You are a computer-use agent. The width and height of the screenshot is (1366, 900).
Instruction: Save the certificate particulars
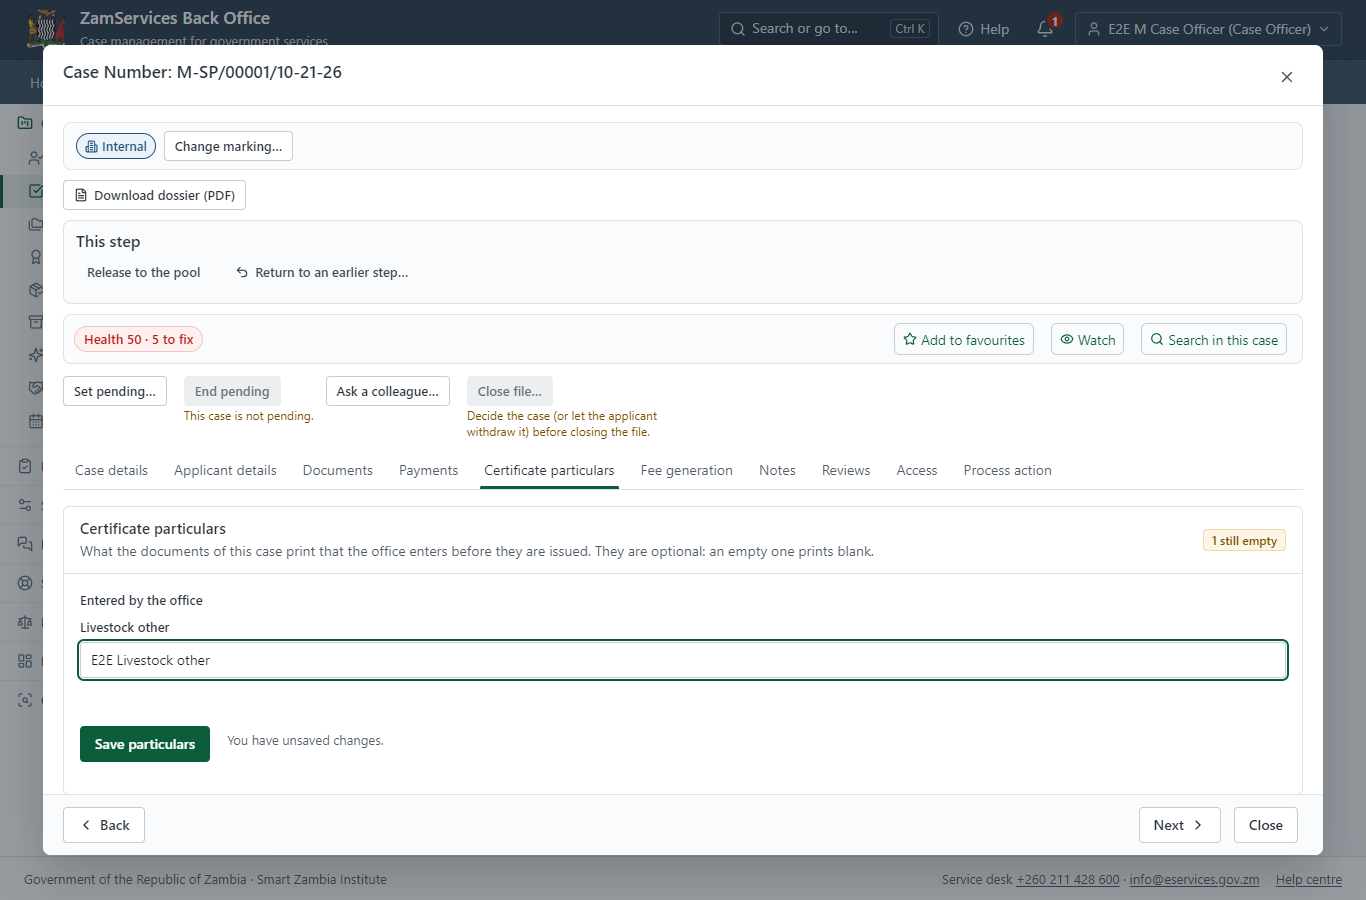pyautogui.click(x=145, y=744)
